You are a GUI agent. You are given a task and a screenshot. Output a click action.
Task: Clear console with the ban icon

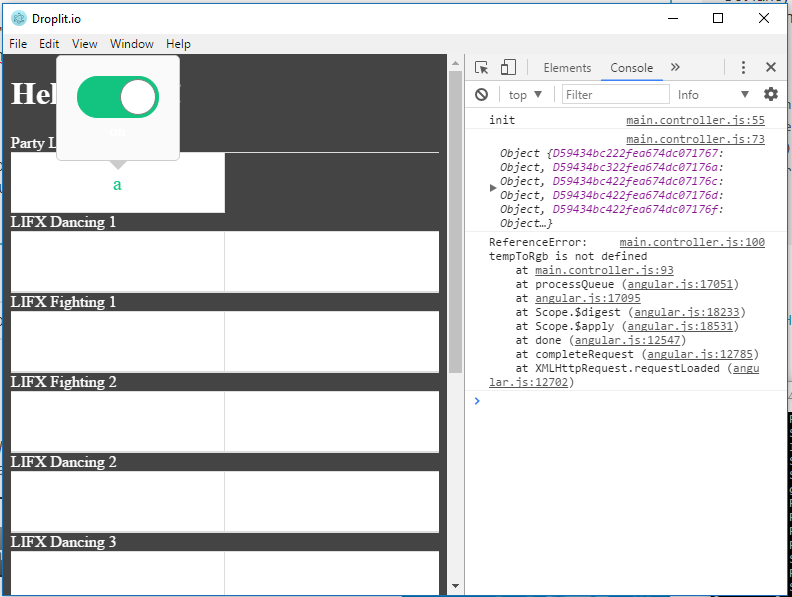tap(481, 94)
